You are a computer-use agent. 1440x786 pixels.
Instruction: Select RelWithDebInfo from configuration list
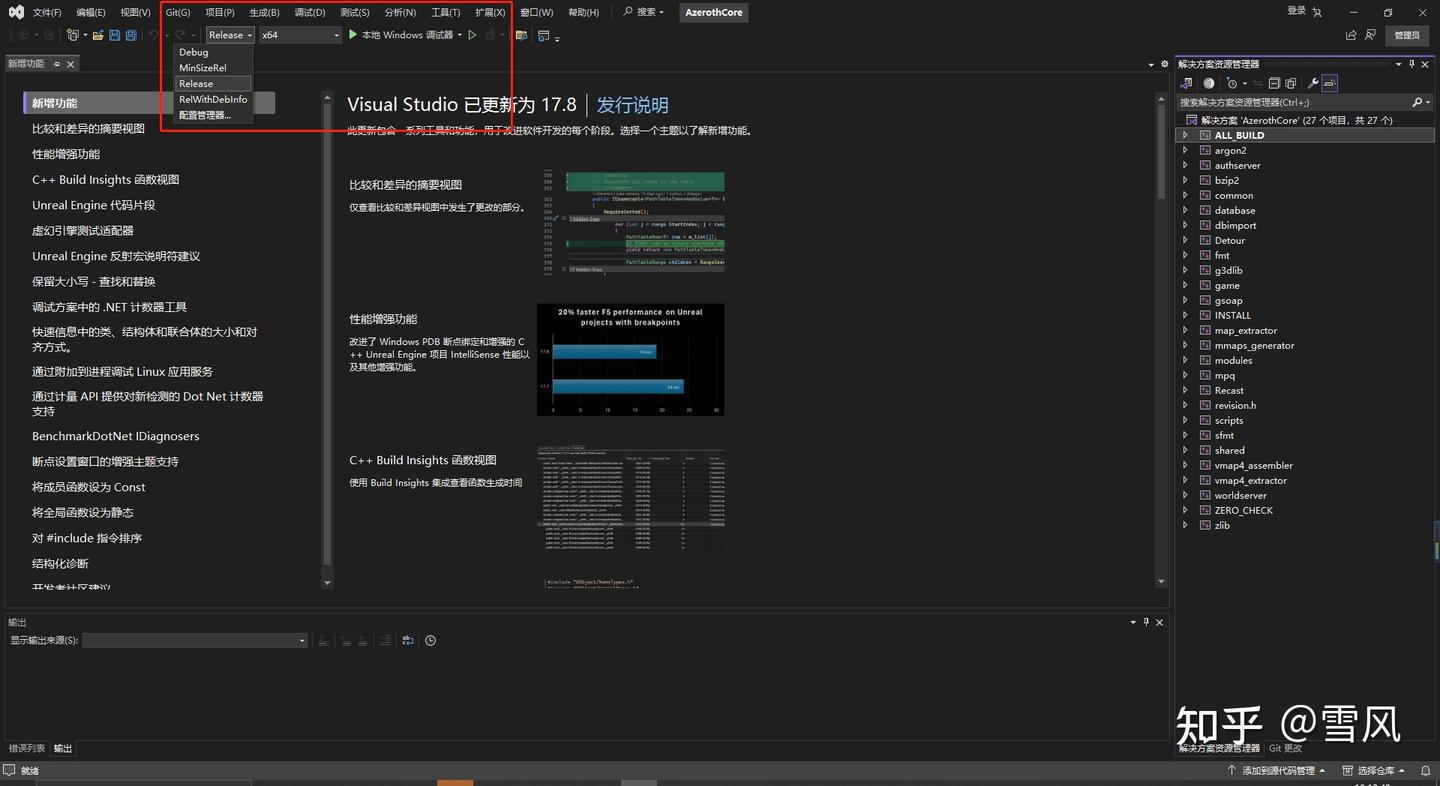tap(213, 100)
